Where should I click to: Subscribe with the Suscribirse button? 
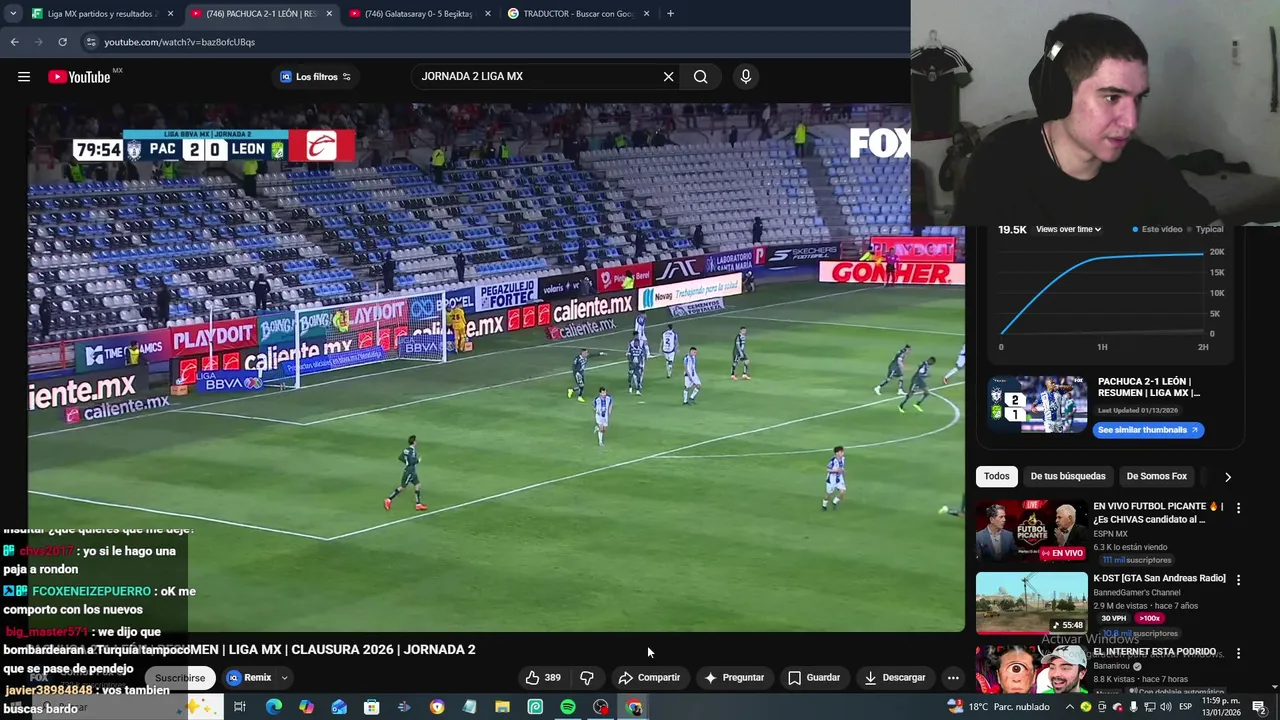point(180,678)
